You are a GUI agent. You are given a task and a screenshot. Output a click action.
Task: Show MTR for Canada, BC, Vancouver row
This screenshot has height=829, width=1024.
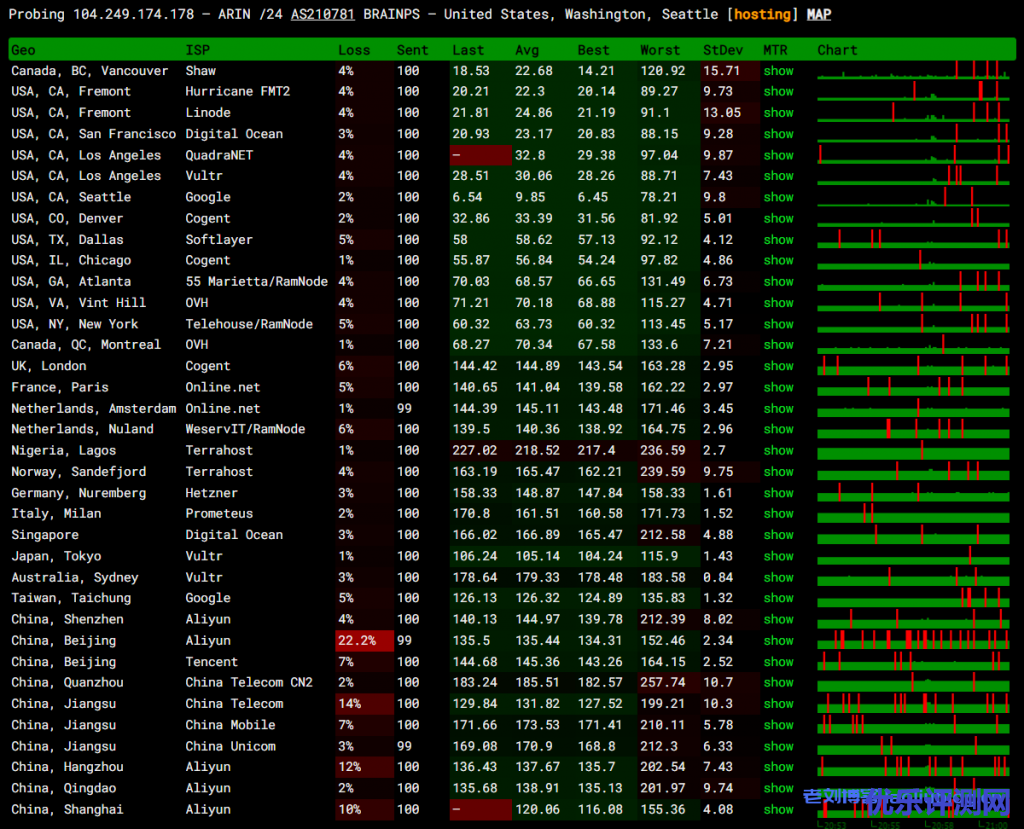778,71
